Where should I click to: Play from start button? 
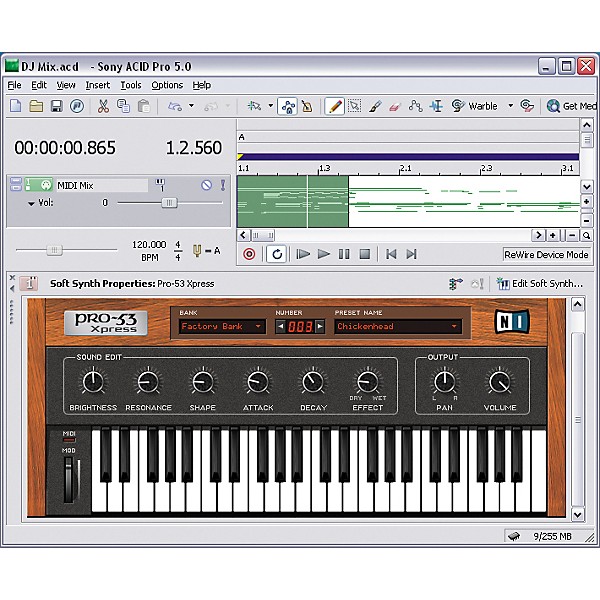303,254
